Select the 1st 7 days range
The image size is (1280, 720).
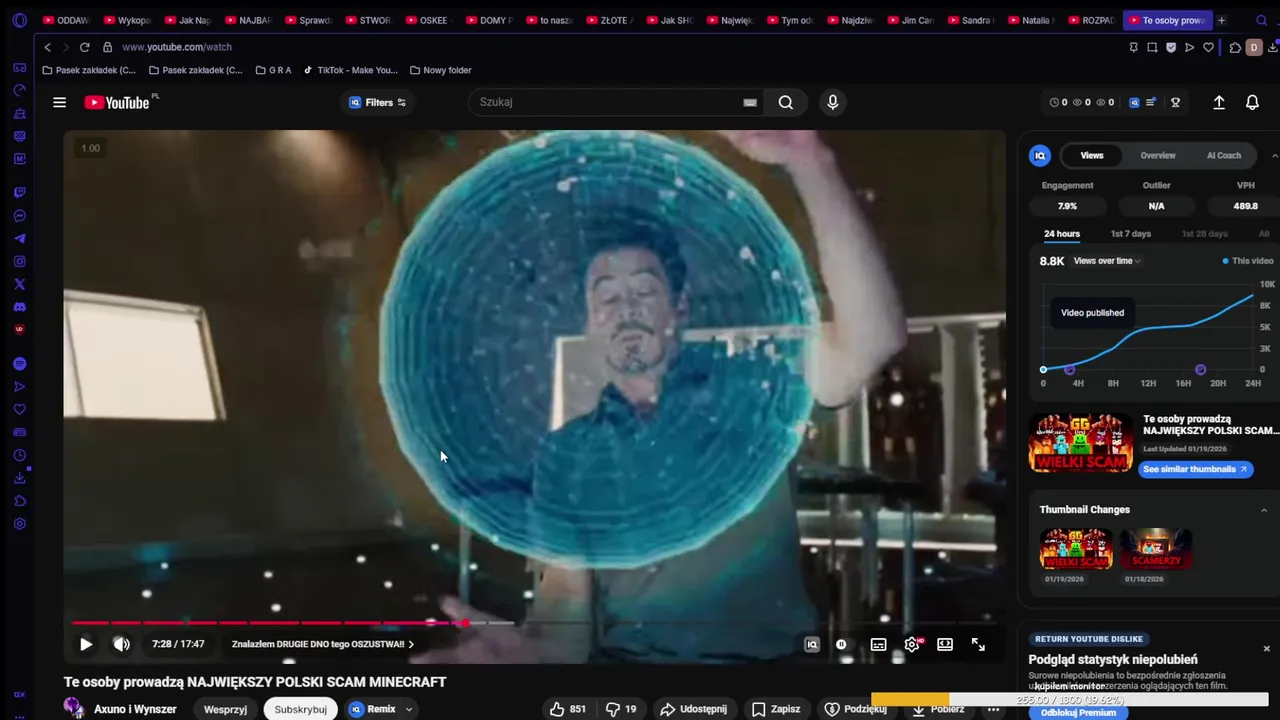point(1130,234)
